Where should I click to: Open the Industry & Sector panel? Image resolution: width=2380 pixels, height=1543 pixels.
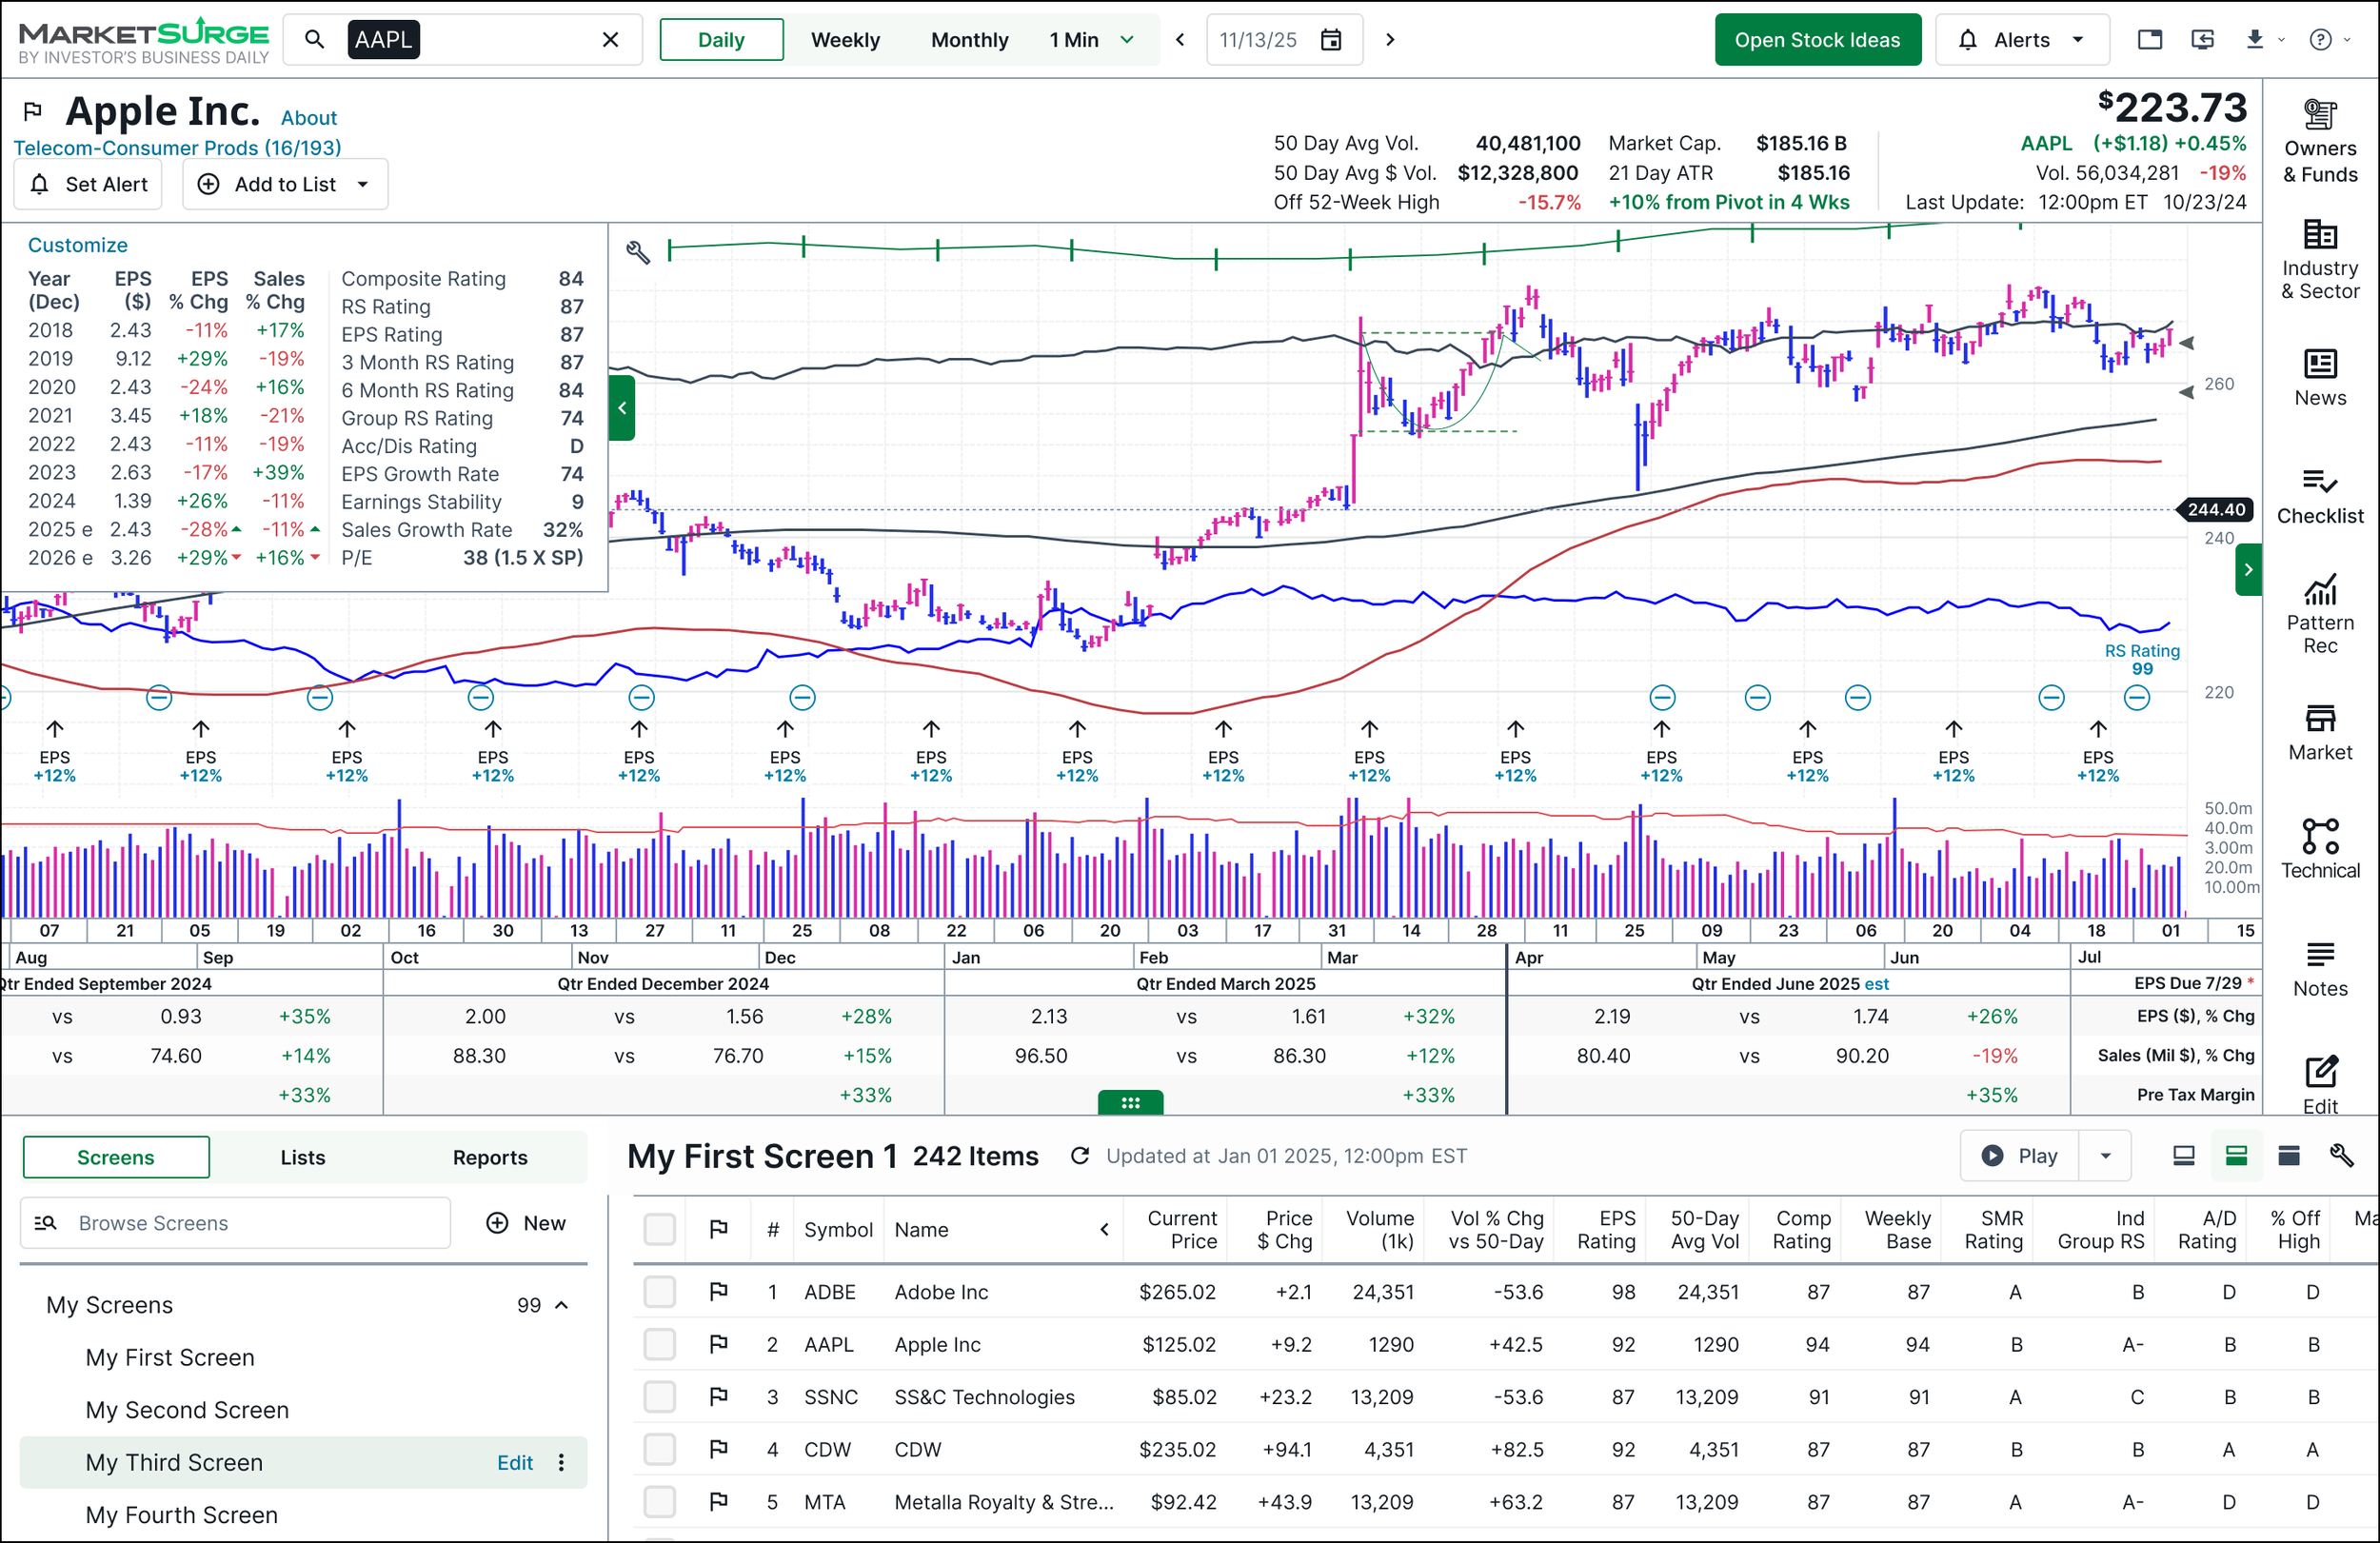click(2319, 259)
